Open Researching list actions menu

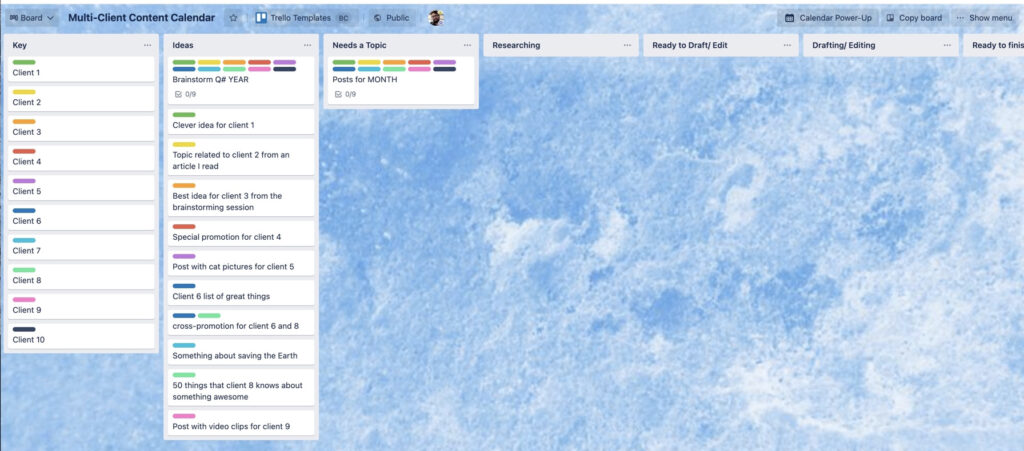click(628, 45)
